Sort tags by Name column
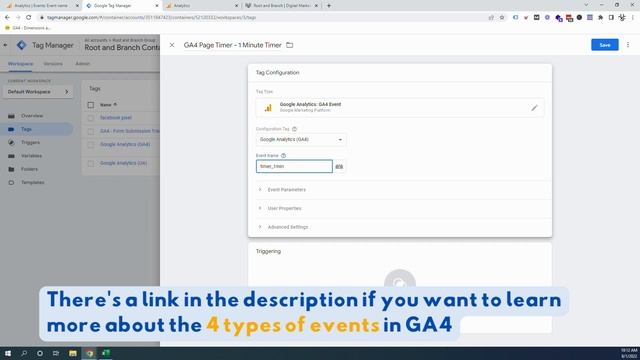Viewport: 640px width, 360px height. pyautogui.click(x=108, y=105)
